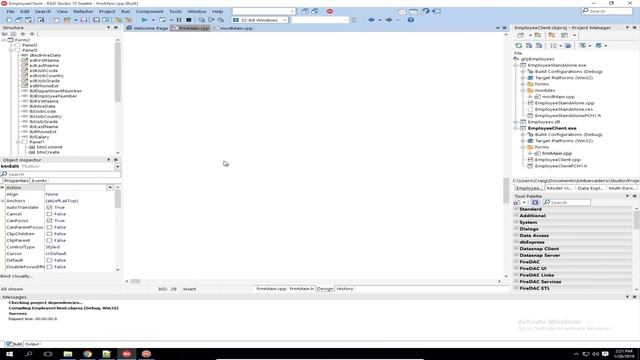Click the Pause button in toolbar
Image resolution: width=640 pixels, height=360 pixels.
(179, 20)
